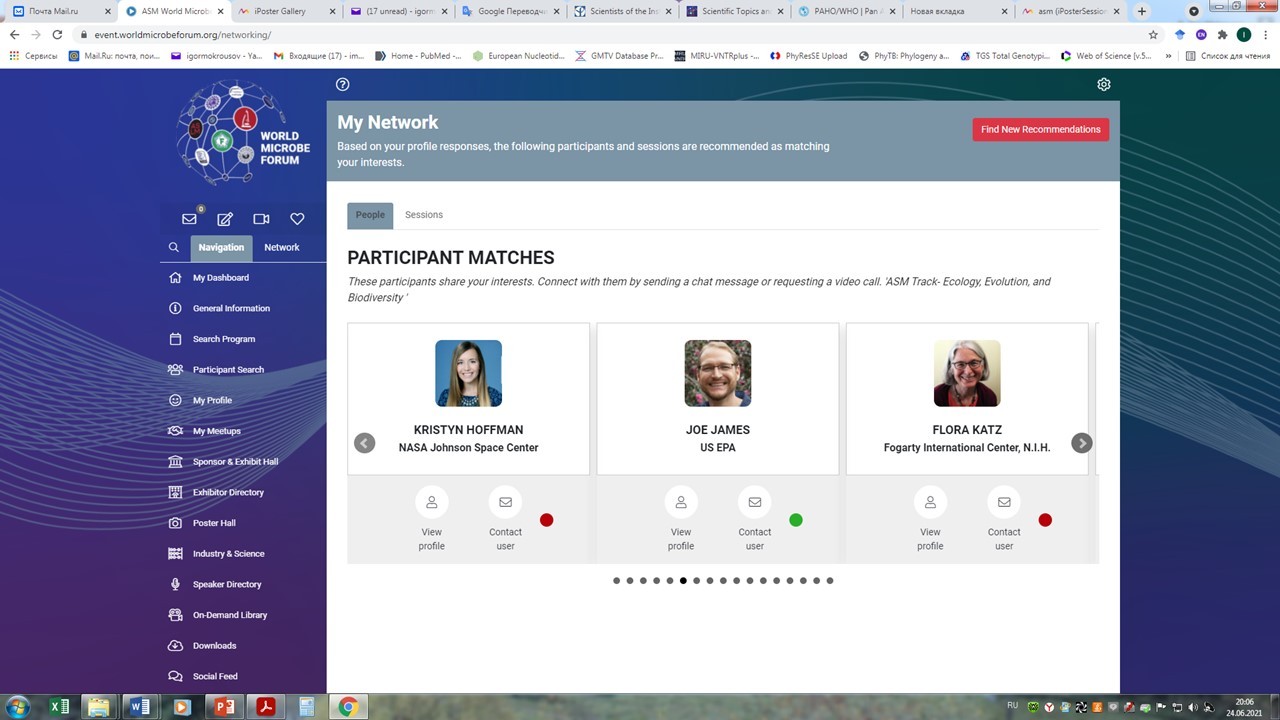Open the favorites heart icon in sidebar
Viewport: 1280px width, 720px height.
tap(297, 219)
